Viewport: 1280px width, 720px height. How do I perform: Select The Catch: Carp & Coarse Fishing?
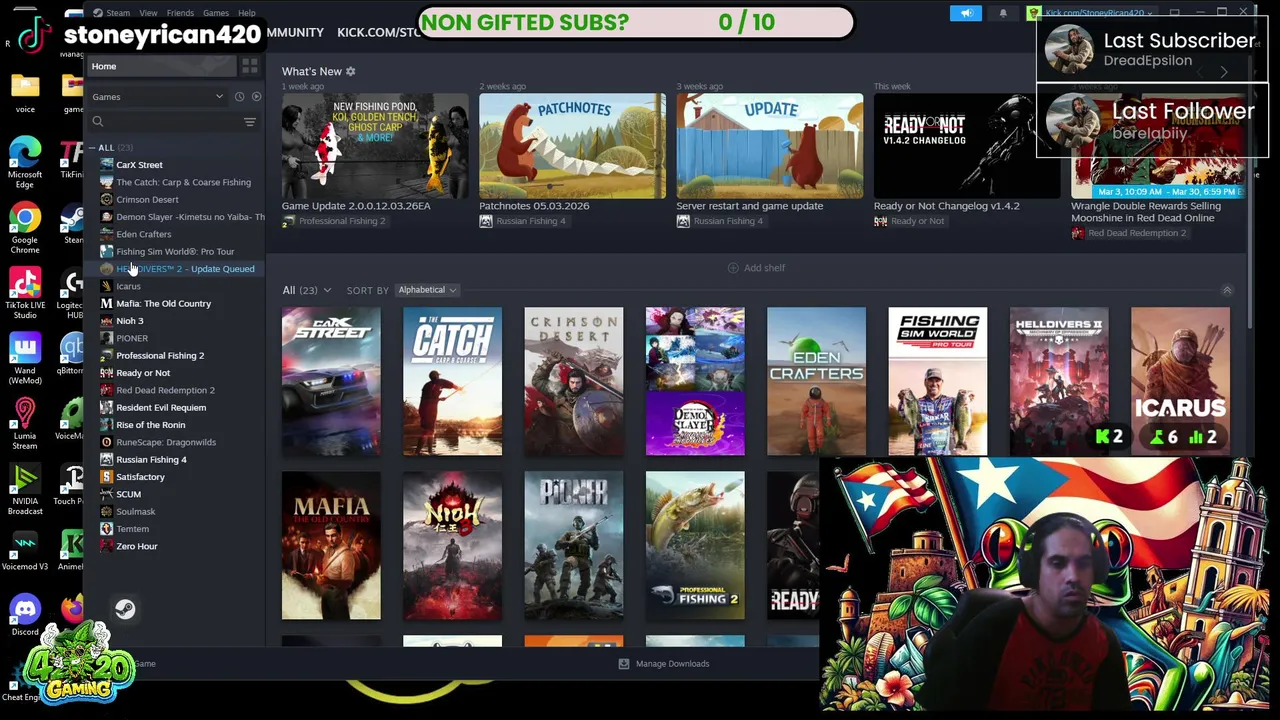183,182
